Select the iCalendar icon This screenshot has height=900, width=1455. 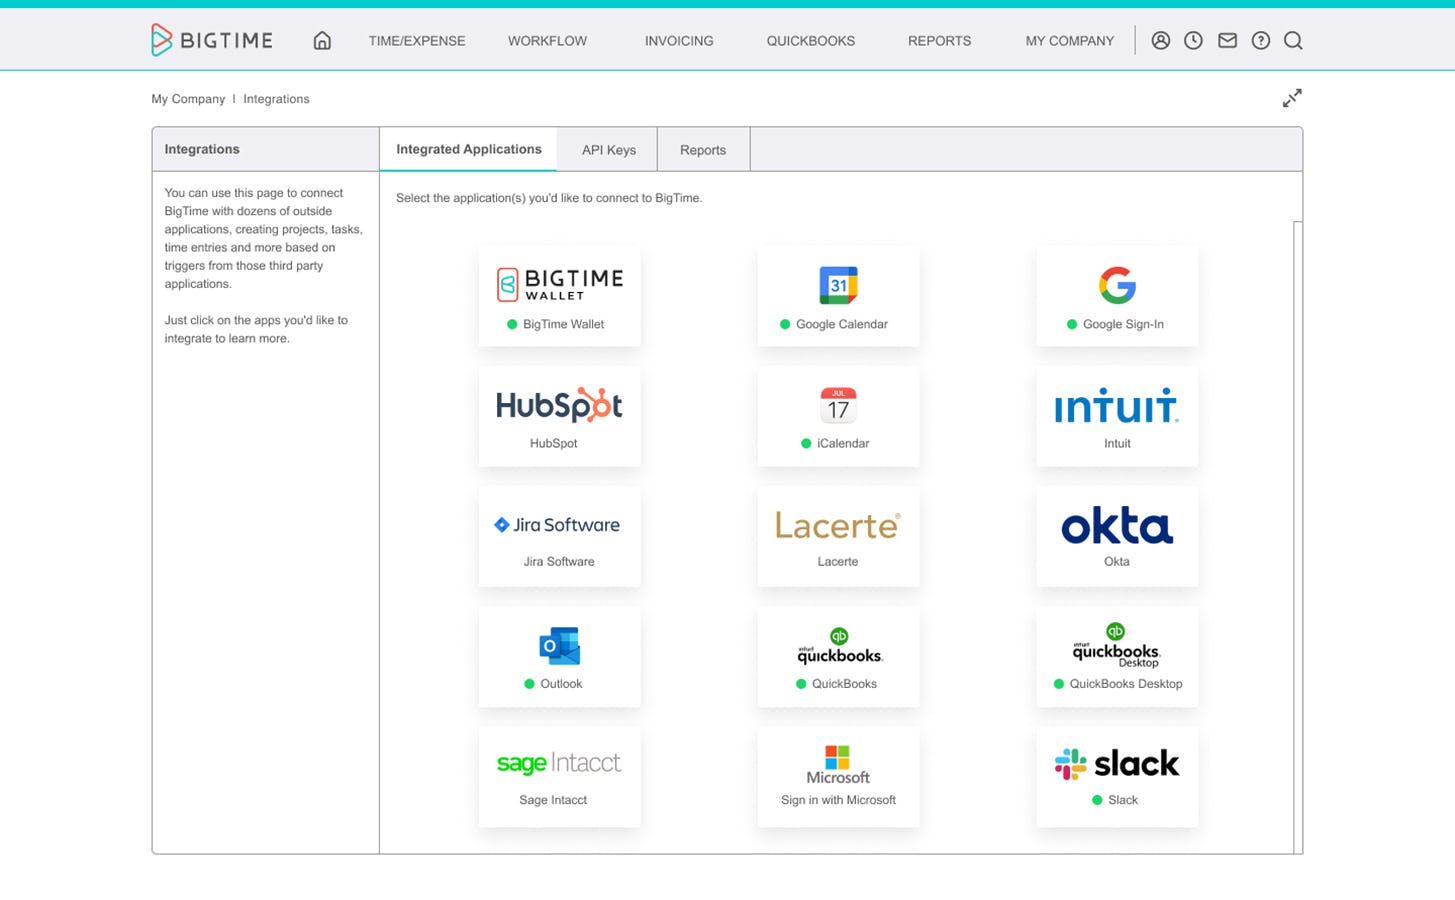(x=838, y=405)
